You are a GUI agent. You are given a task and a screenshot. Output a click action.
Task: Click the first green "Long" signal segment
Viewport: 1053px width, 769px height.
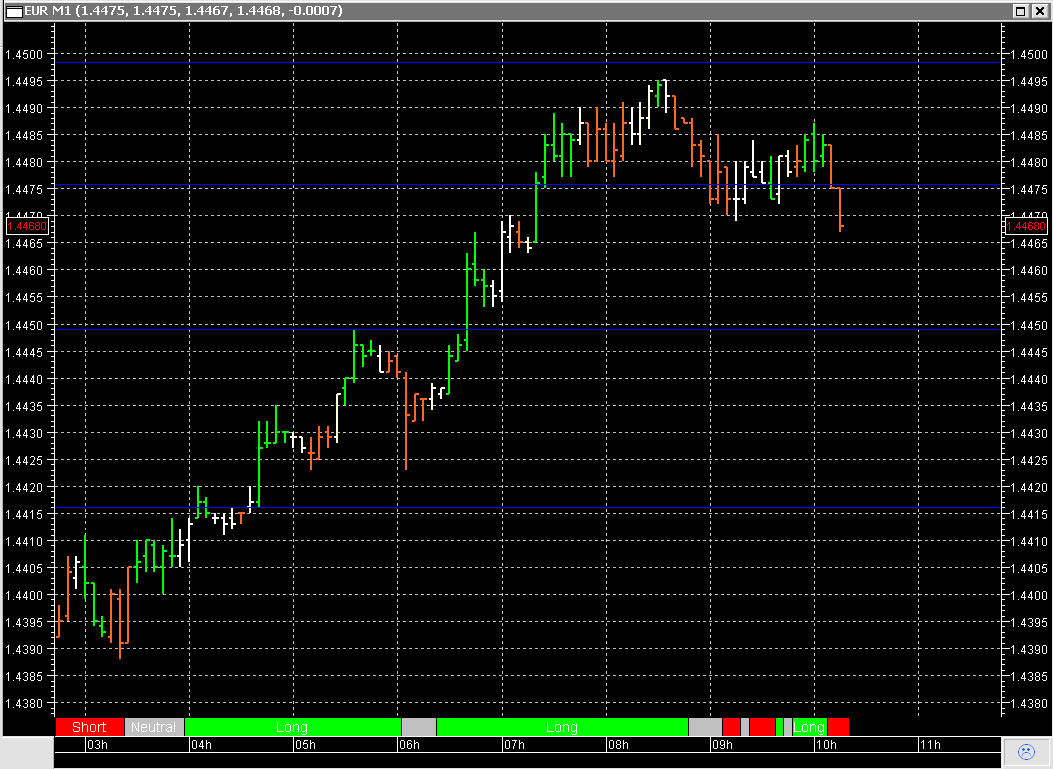(293, 727)
